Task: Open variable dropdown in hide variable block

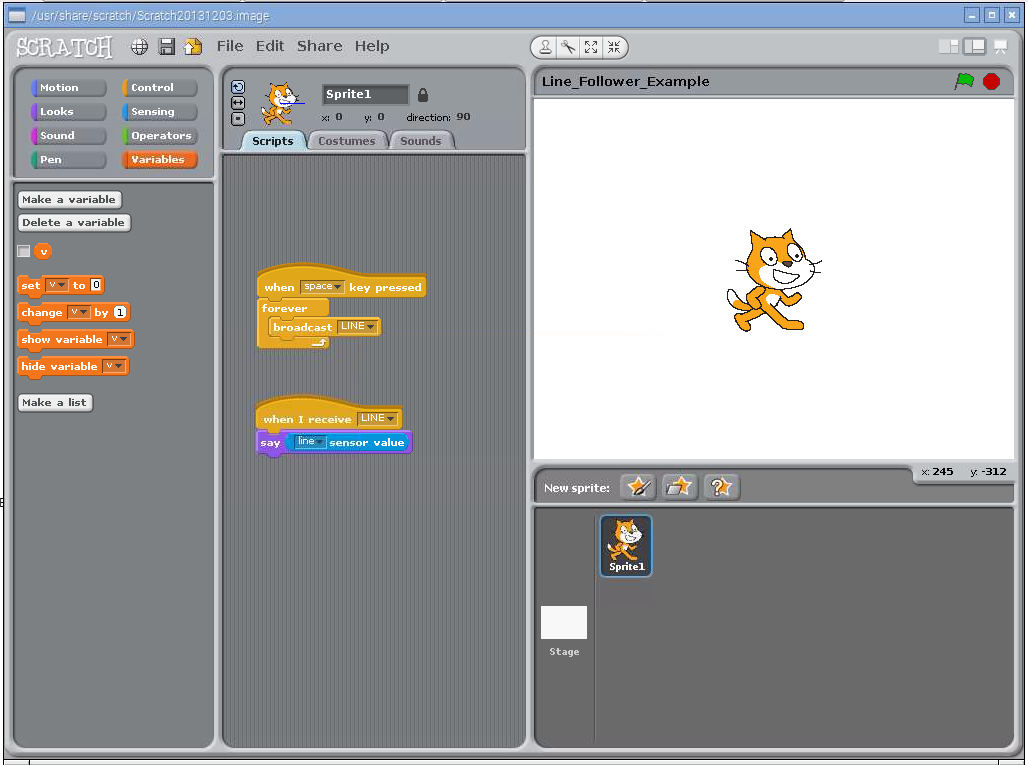Action: tap(114, 366)
